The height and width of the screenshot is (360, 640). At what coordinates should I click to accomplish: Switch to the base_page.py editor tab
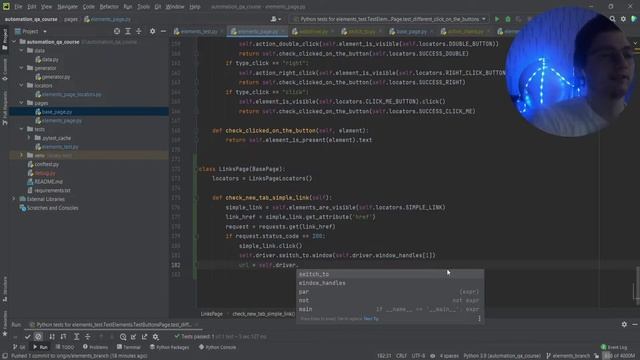point(411,31)
